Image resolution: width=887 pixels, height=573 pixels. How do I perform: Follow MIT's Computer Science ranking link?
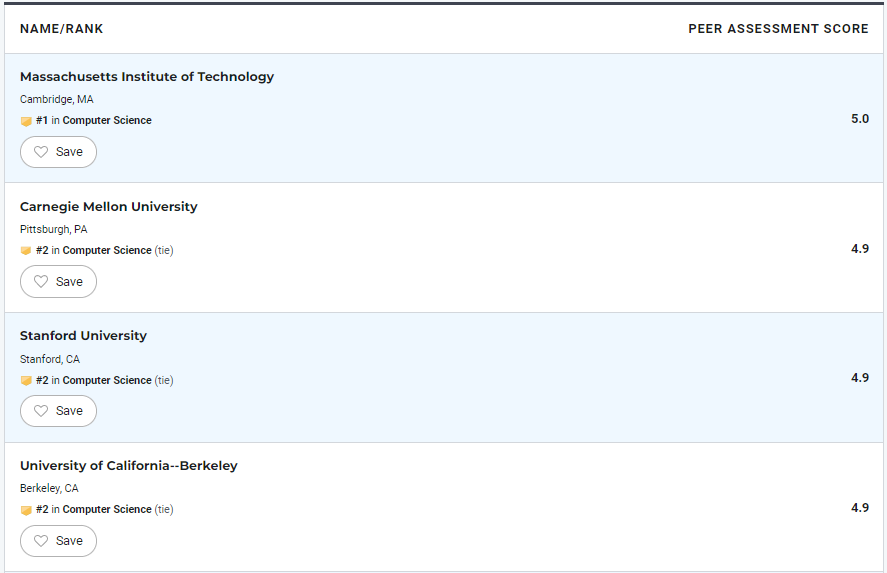pyautogui.click(x=107, y=120)
